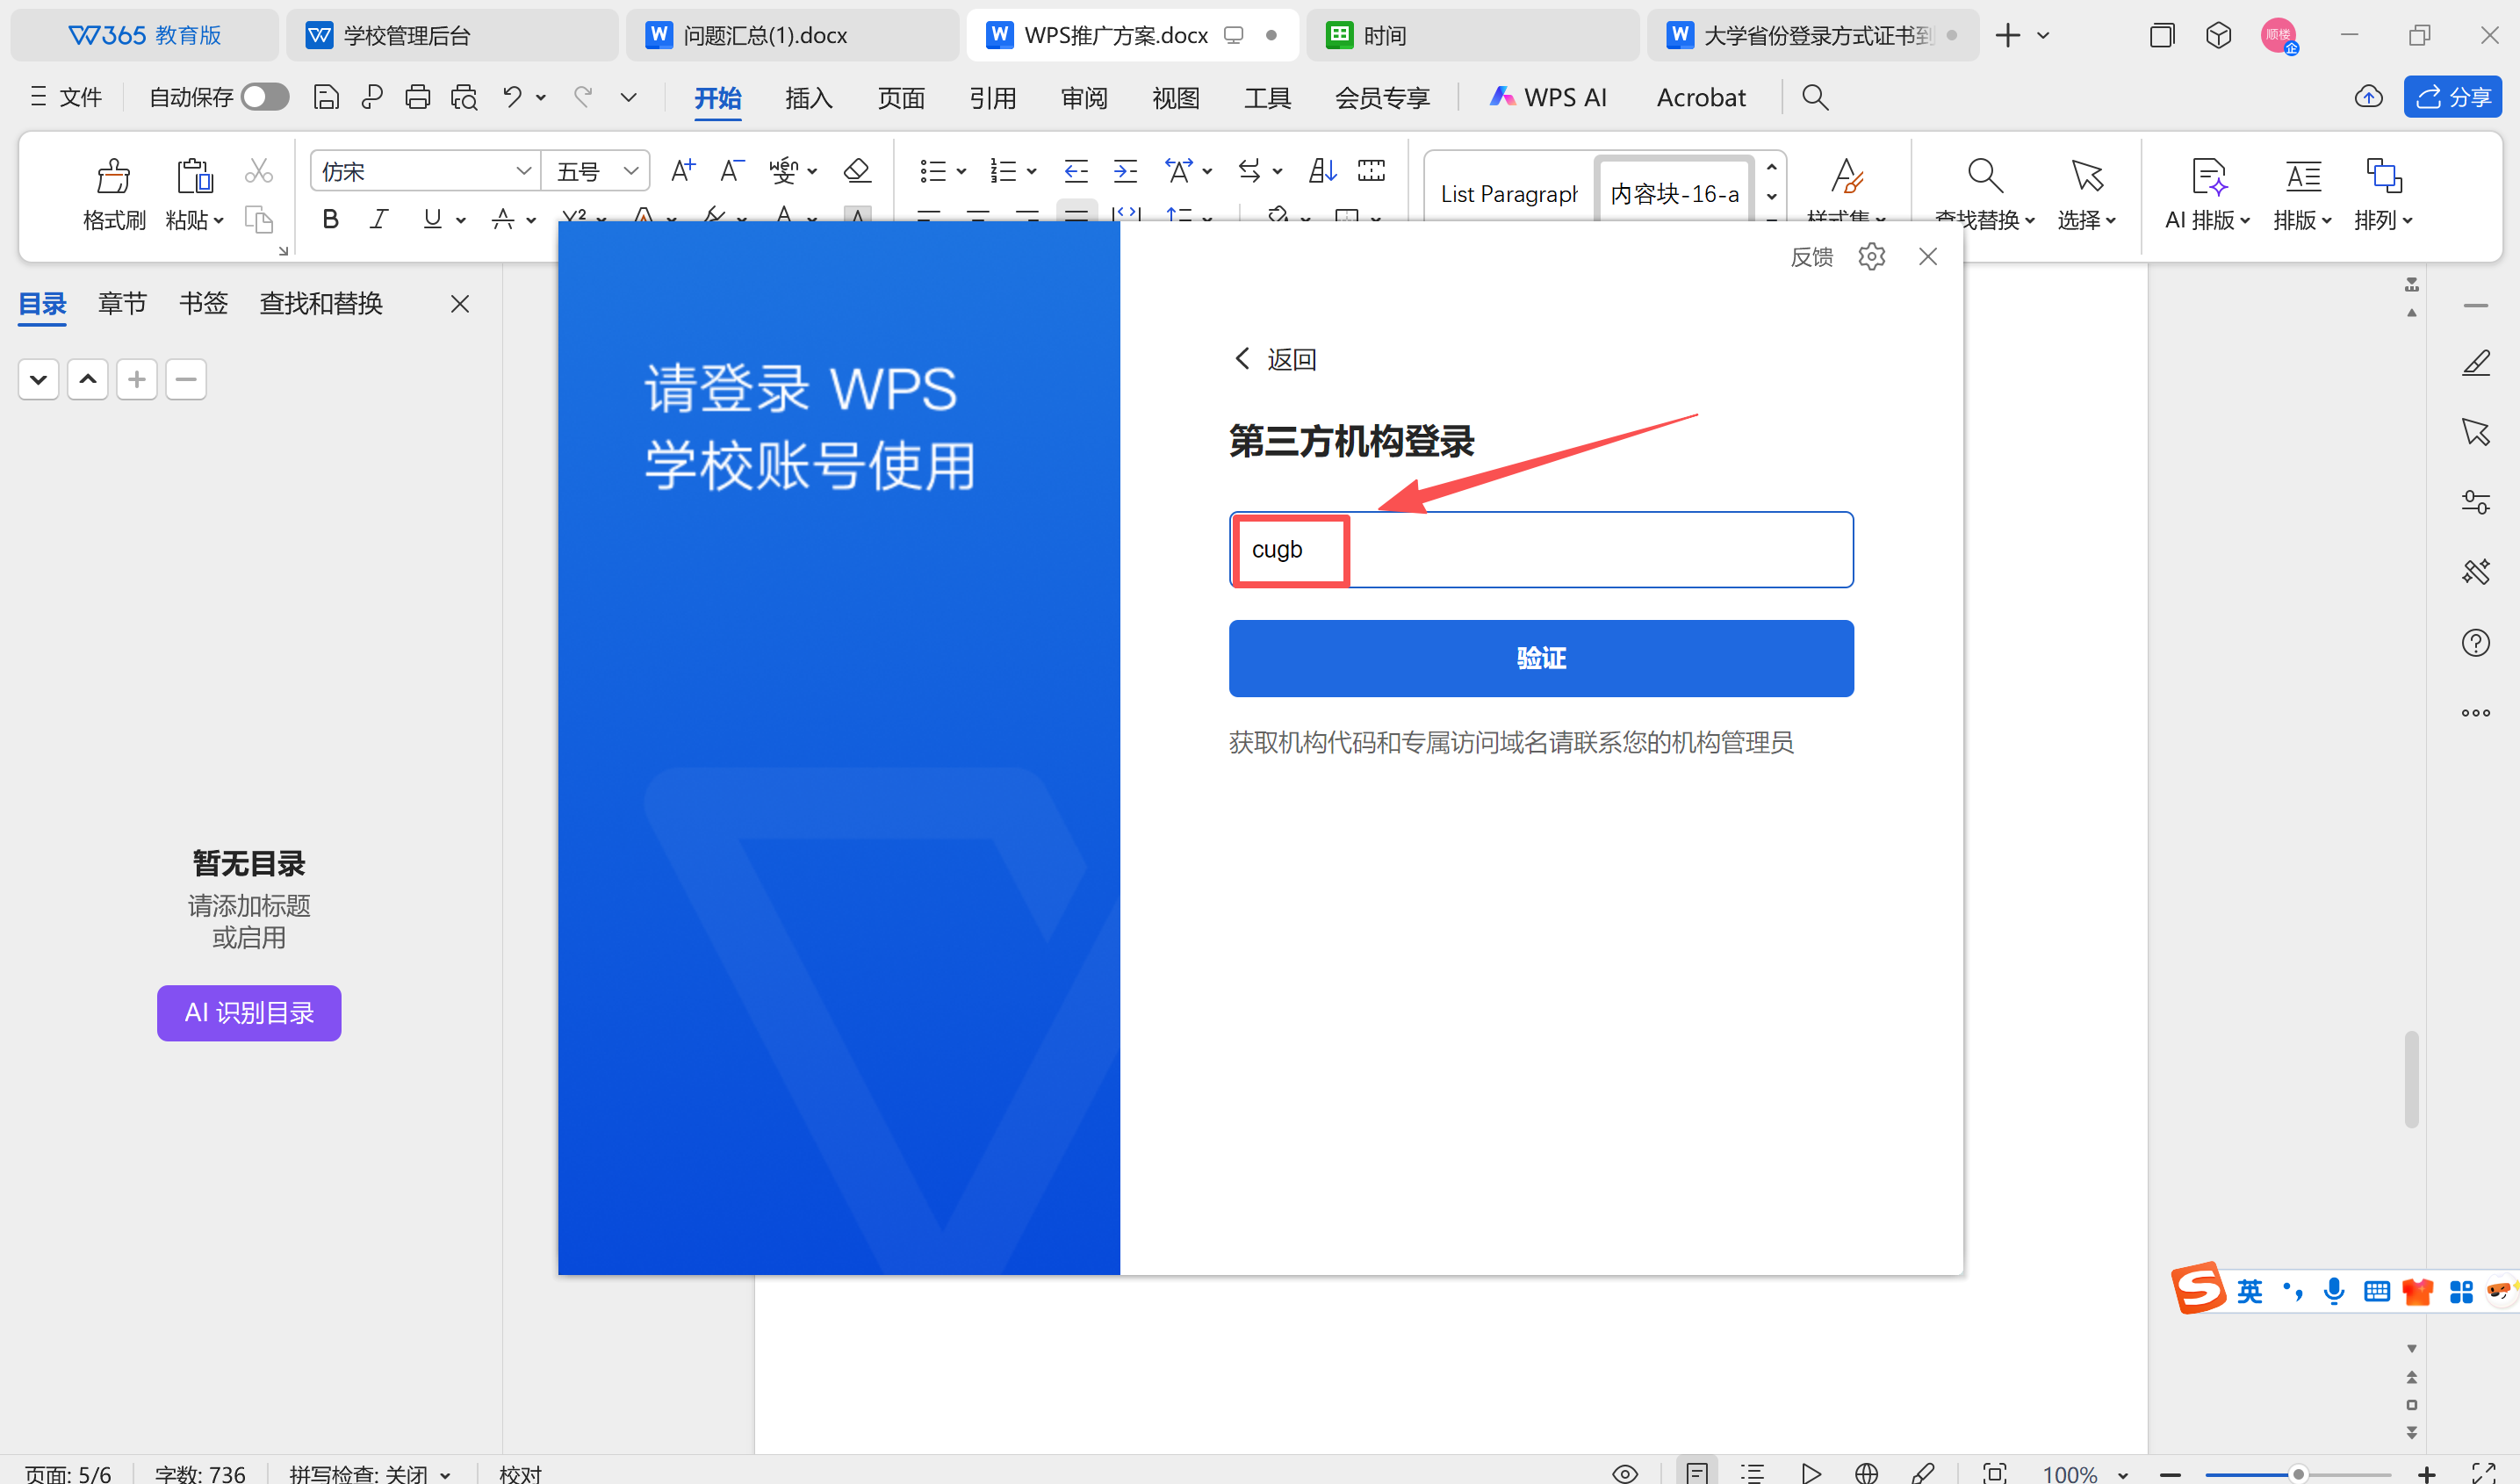Viewport: 2520px width, 1484px height.
Task: Open Print Preview icon
Action: pyautogui.click(x=464, y=97)
